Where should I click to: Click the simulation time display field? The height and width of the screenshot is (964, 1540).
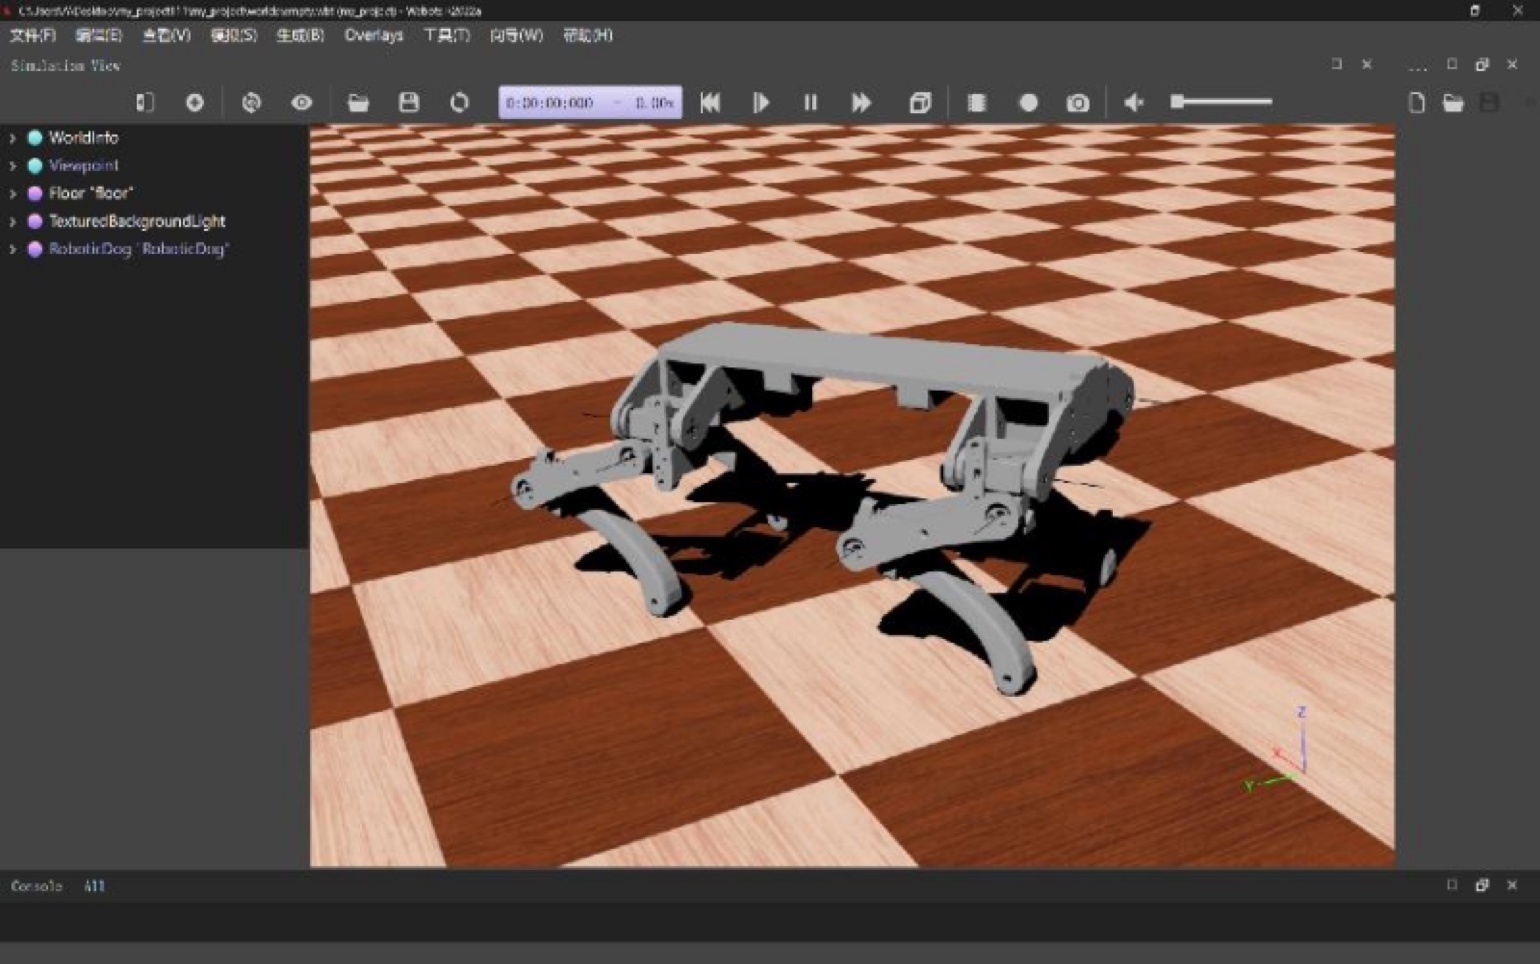pos(590,103)
